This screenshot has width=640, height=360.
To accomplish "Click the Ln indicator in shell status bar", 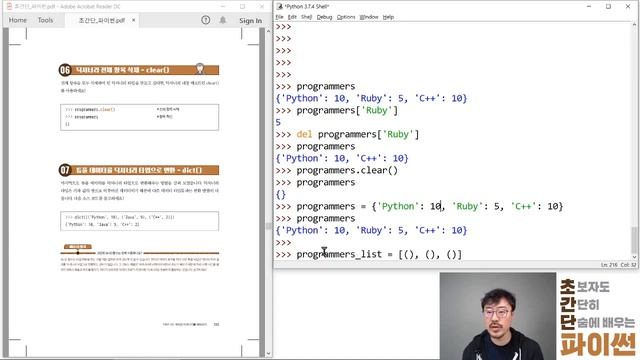I will [609, 265].
